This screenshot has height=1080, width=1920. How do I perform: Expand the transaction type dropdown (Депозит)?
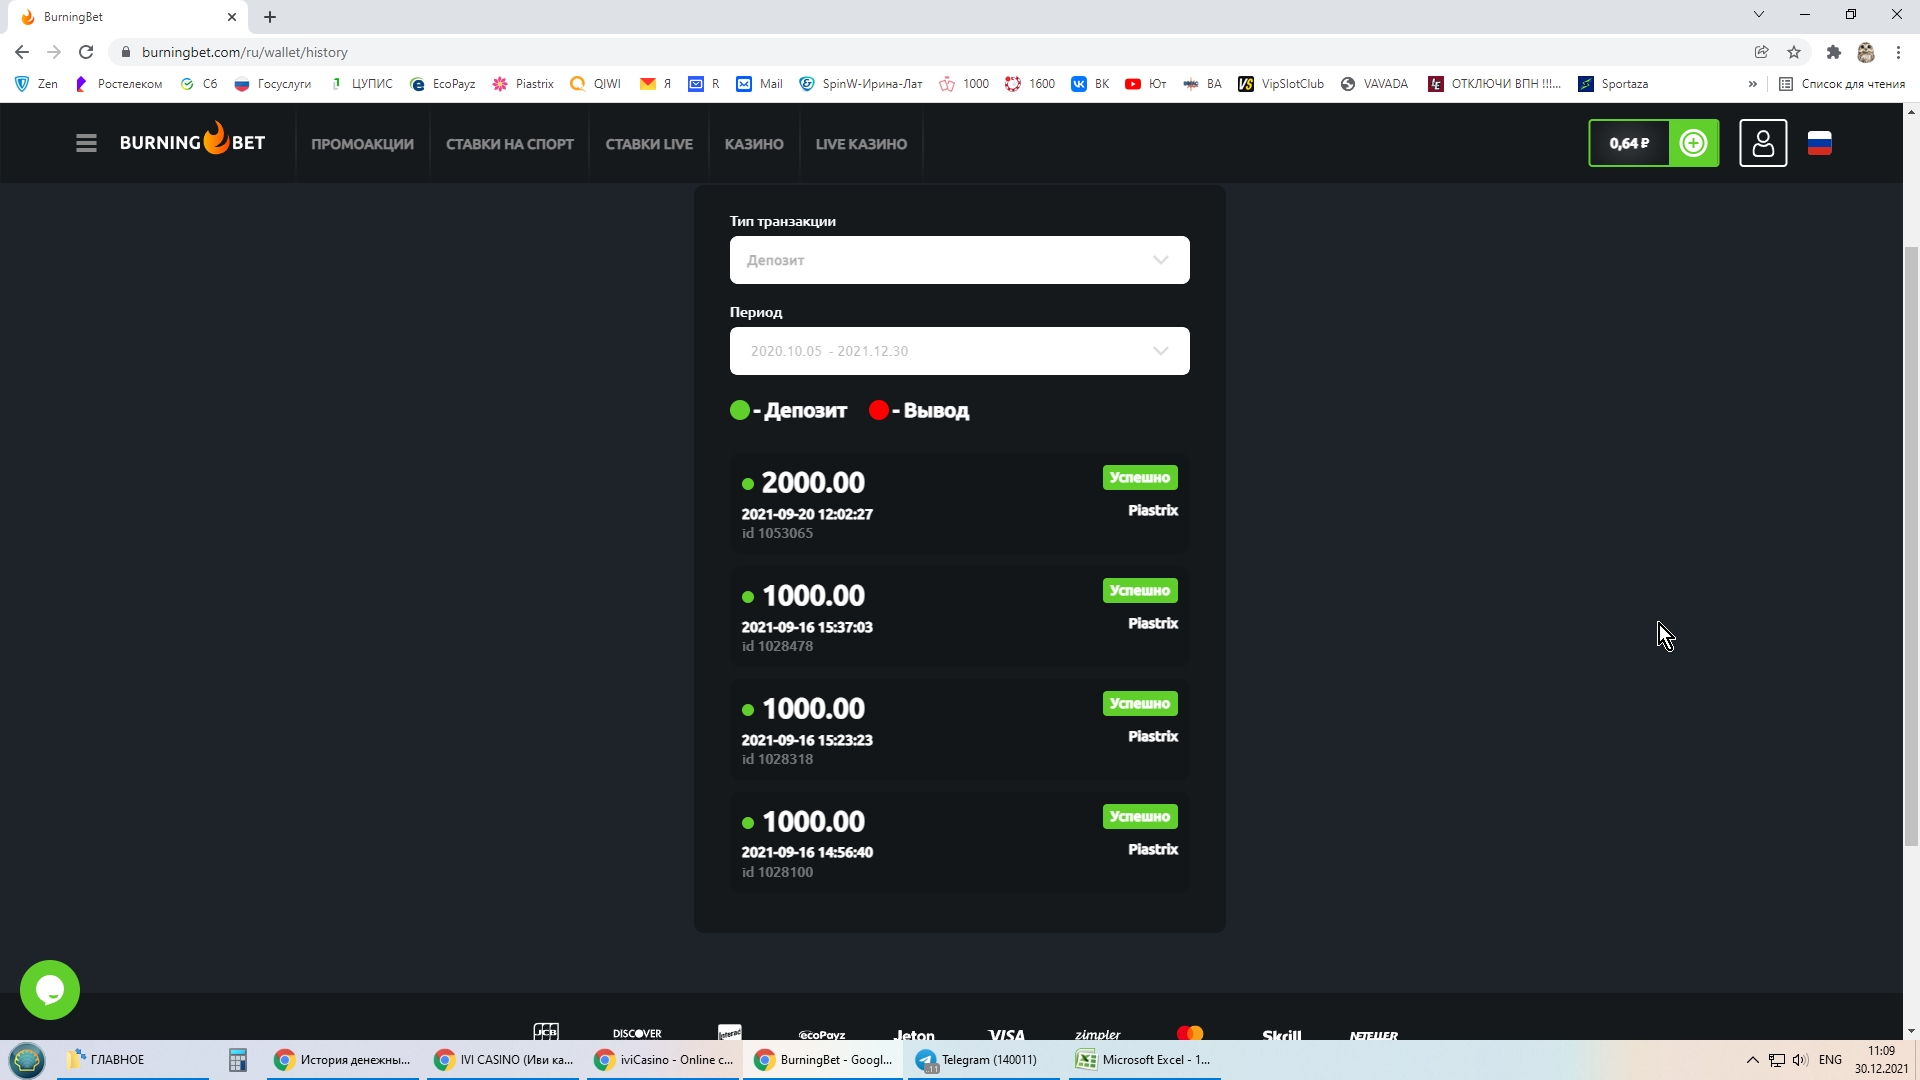(x=959, y=260)
